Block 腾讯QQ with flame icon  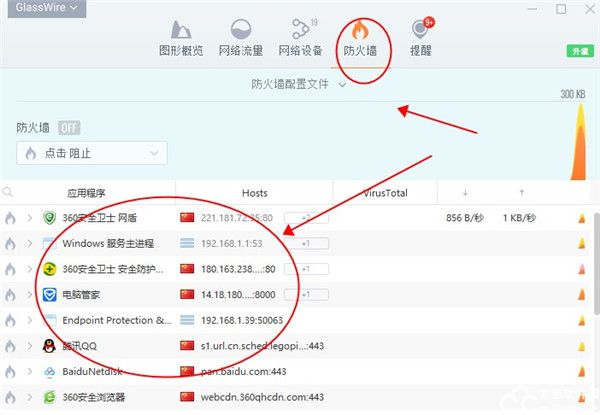(10, 346)
